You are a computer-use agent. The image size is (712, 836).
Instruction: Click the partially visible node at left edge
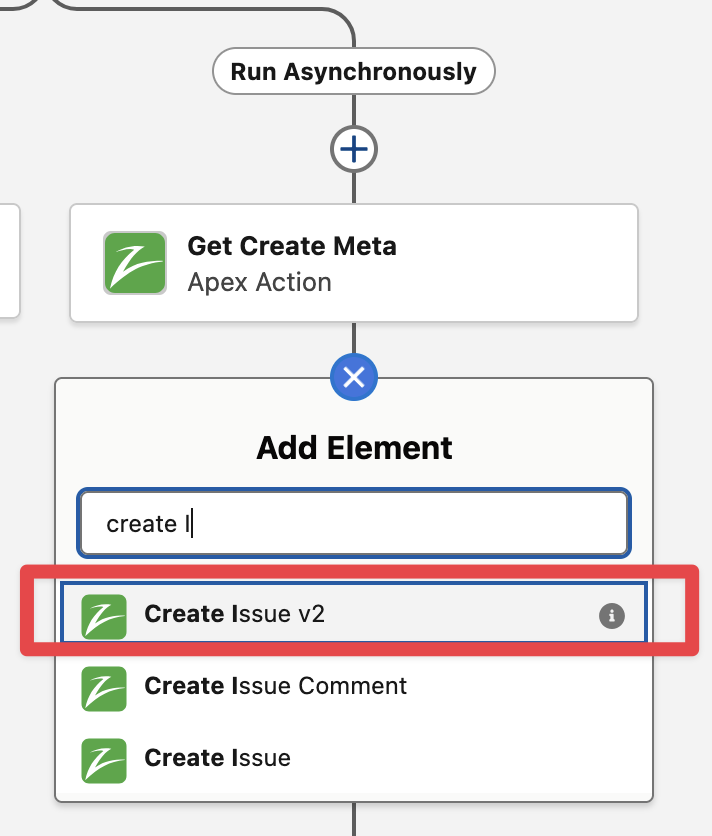(9, 261)
